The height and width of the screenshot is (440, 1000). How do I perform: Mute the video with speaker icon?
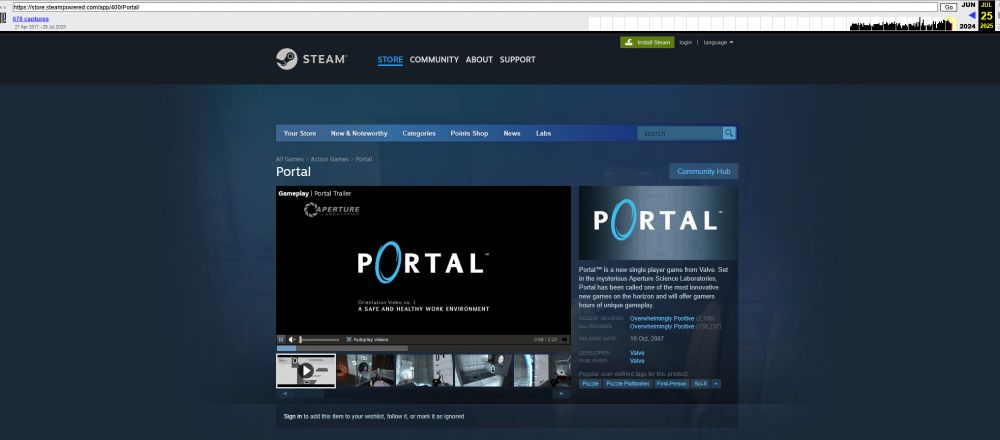pos(292,339)
